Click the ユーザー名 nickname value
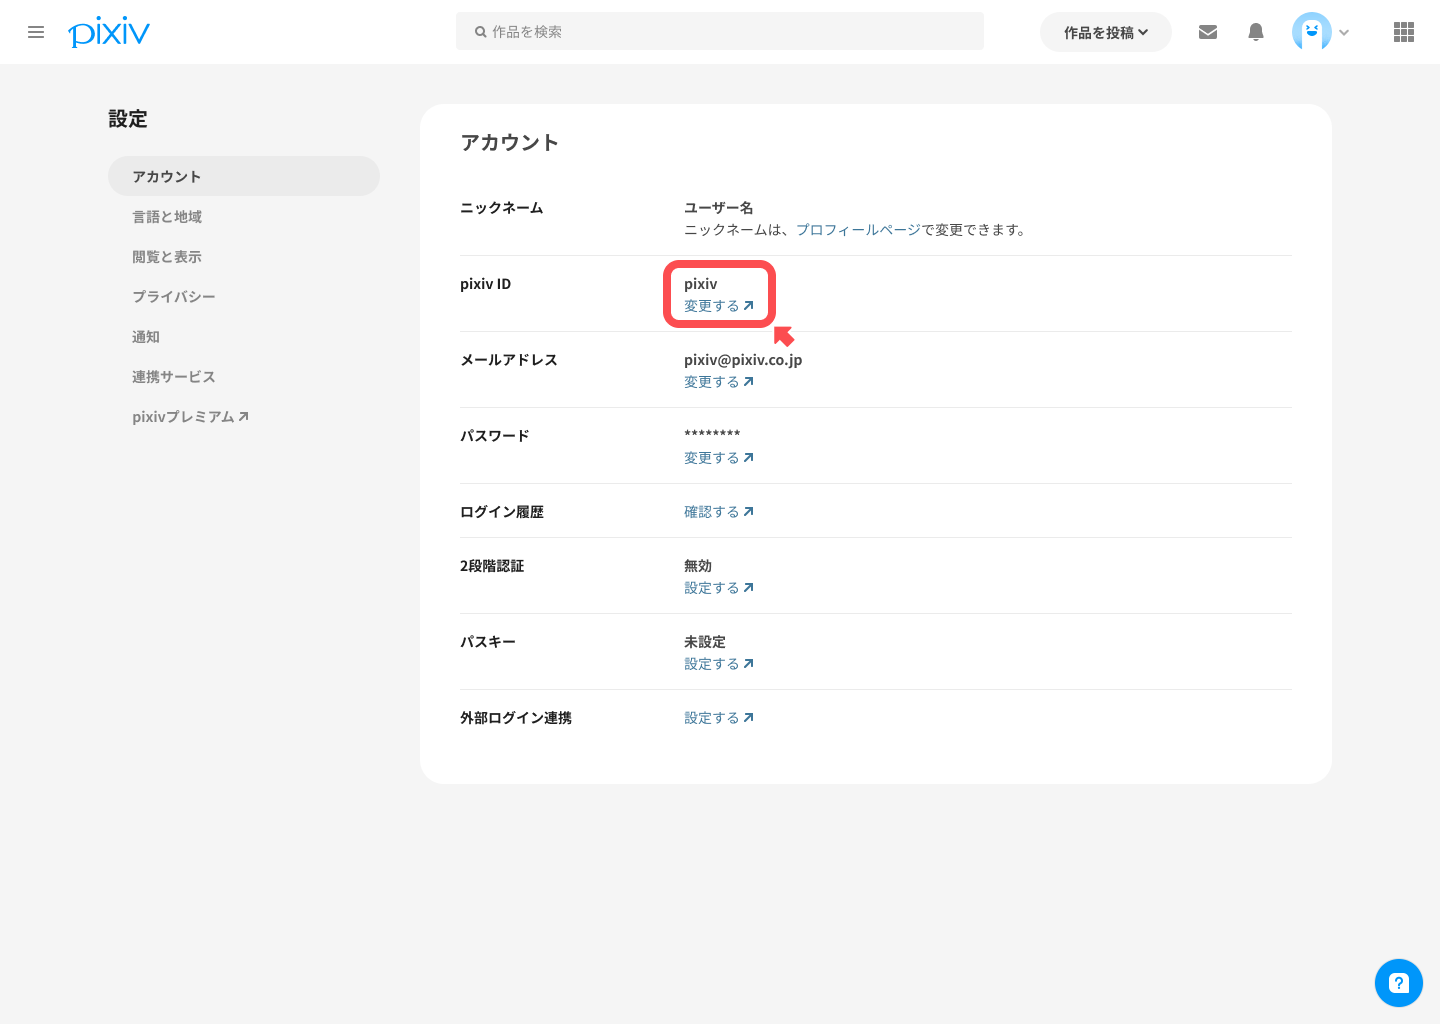The image size is (1440, 1024). pos(719,208)
